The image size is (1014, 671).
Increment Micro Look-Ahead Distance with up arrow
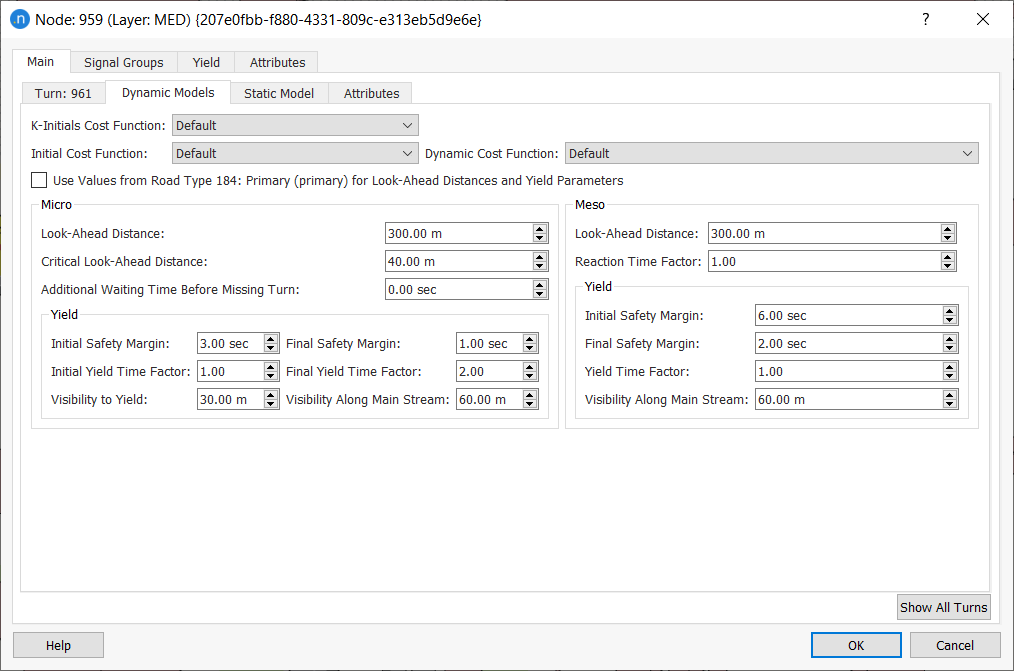539,229
